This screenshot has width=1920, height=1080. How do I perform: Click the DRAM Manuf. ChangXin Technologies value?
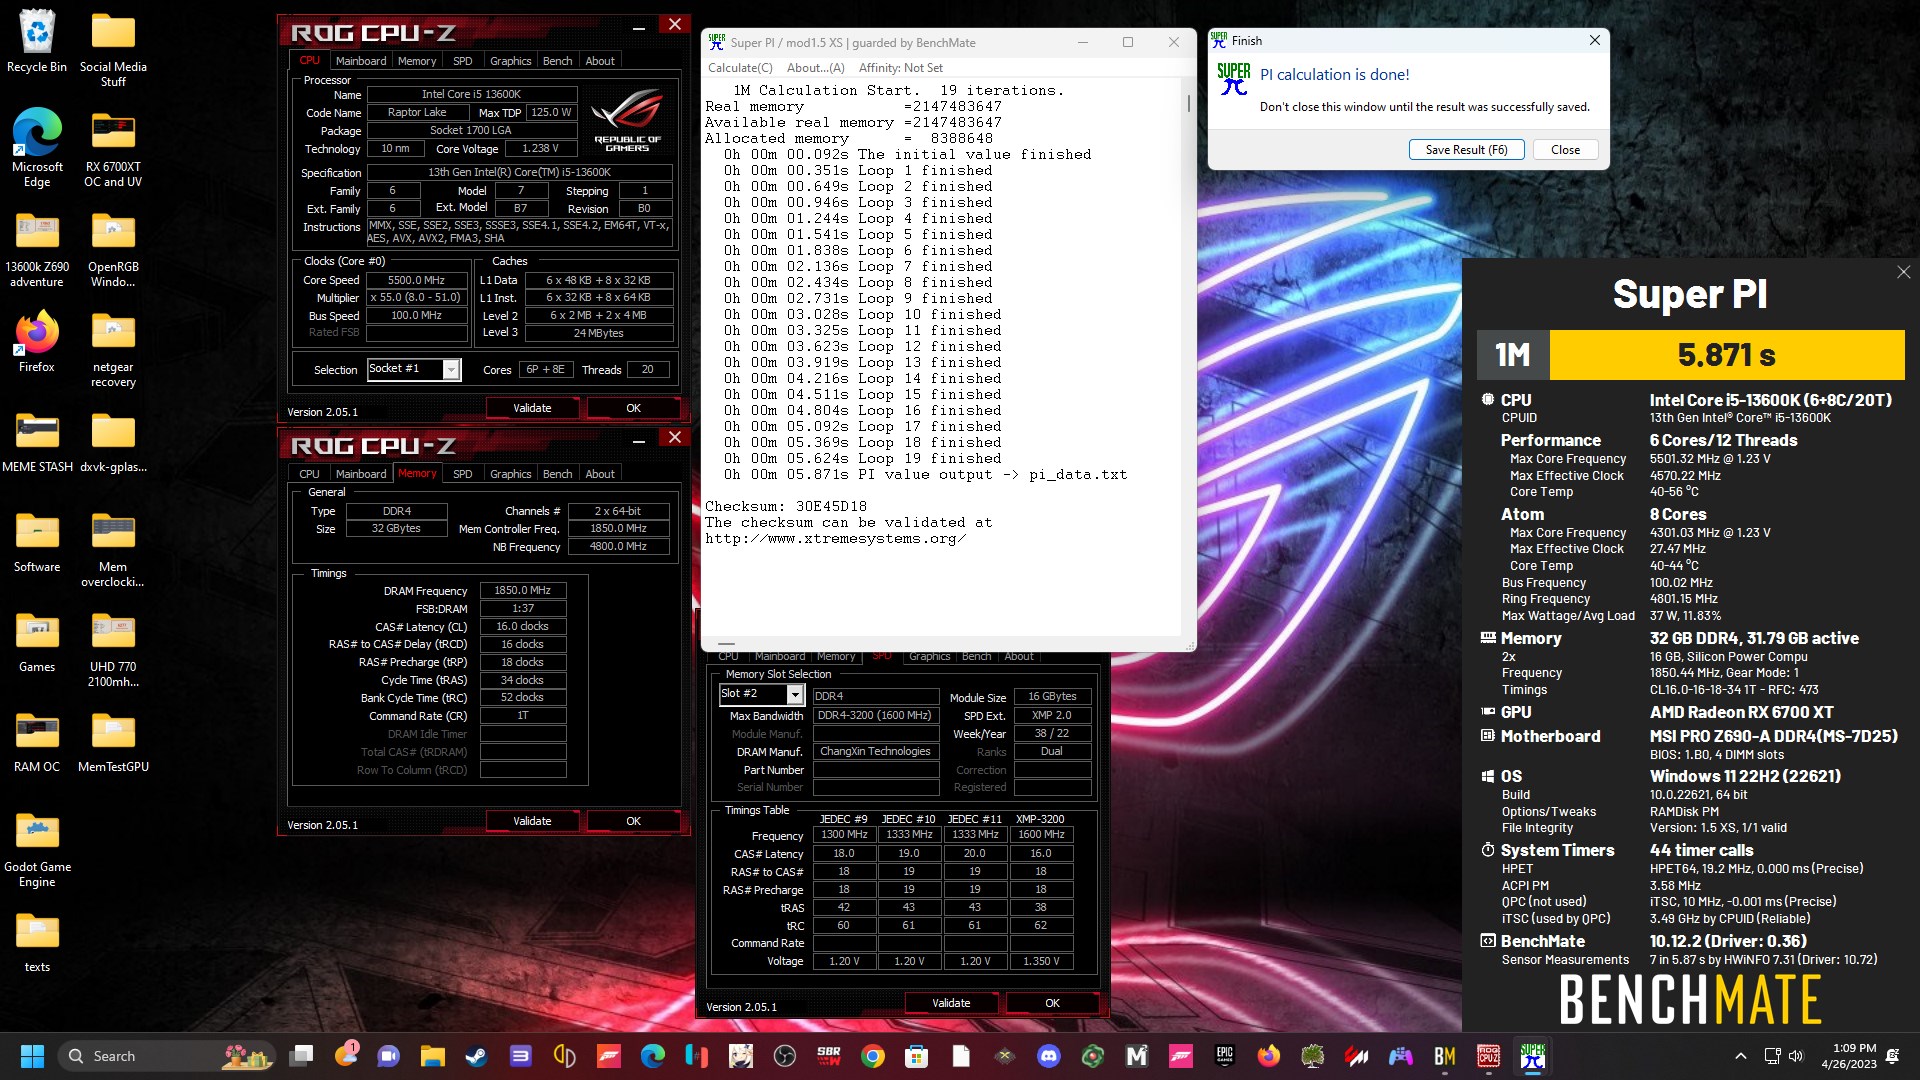point(876,751)
